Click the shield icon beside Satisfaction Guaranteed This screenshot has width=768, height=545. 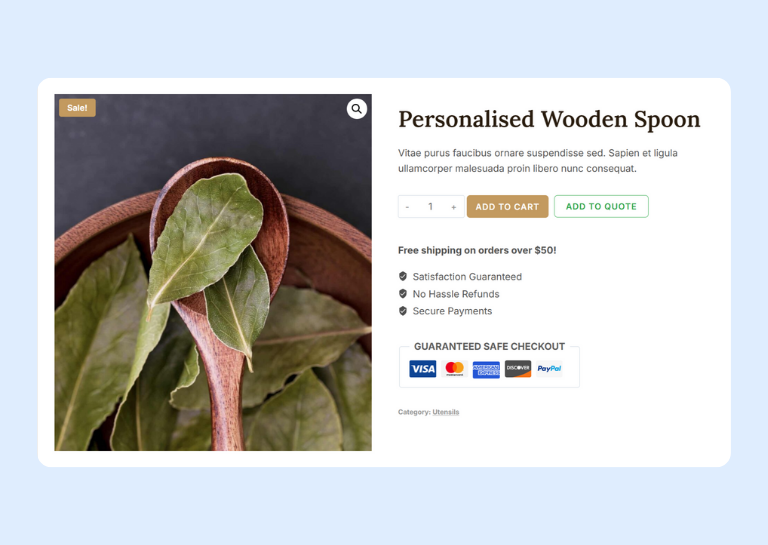pos(403,277)
